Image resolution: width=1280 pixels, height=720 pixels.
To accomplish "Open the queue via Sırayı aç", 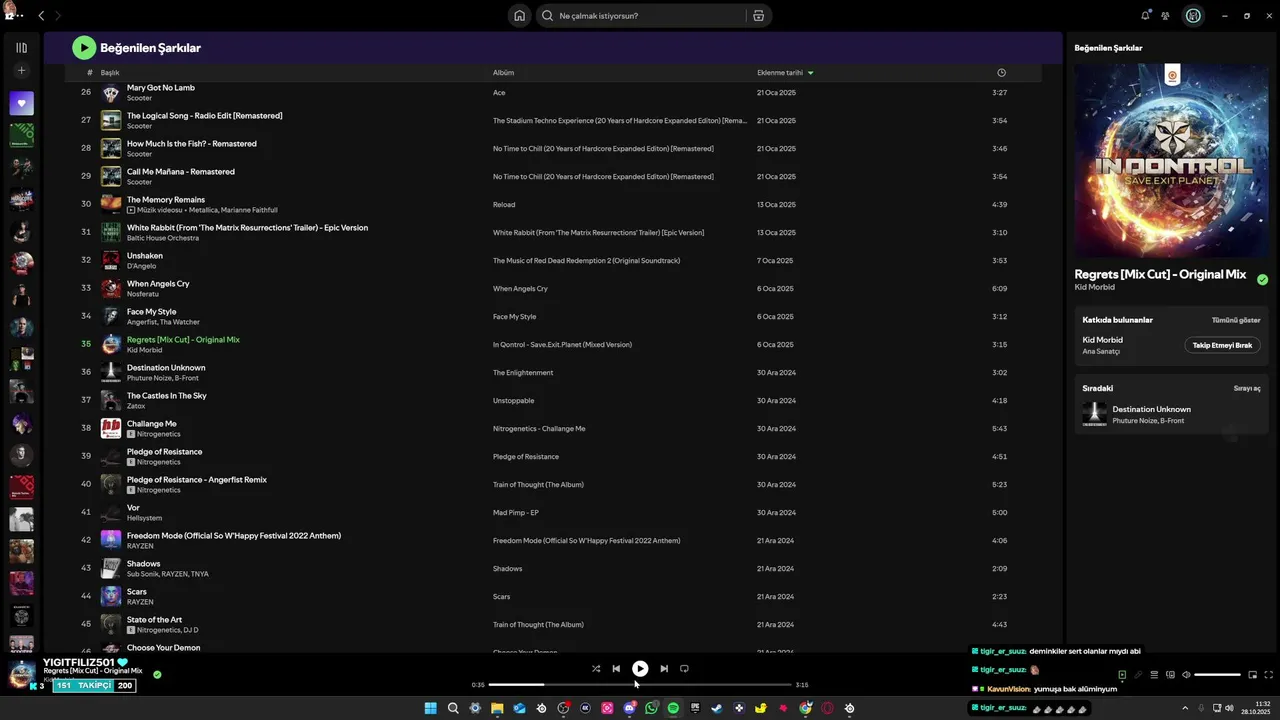I will [x=1247, y=388].
